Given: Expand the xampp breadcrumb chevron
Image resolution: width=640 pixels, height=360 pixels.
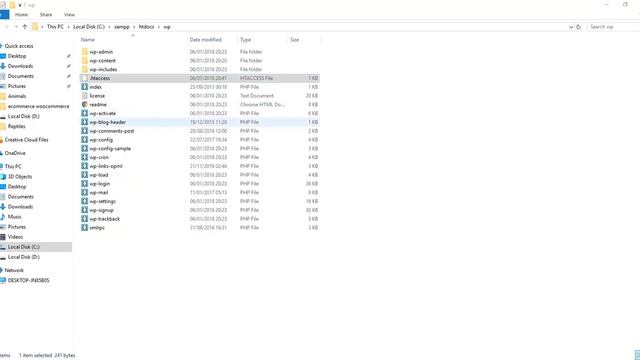Looking at the screenshot, I should click(134, 27).
